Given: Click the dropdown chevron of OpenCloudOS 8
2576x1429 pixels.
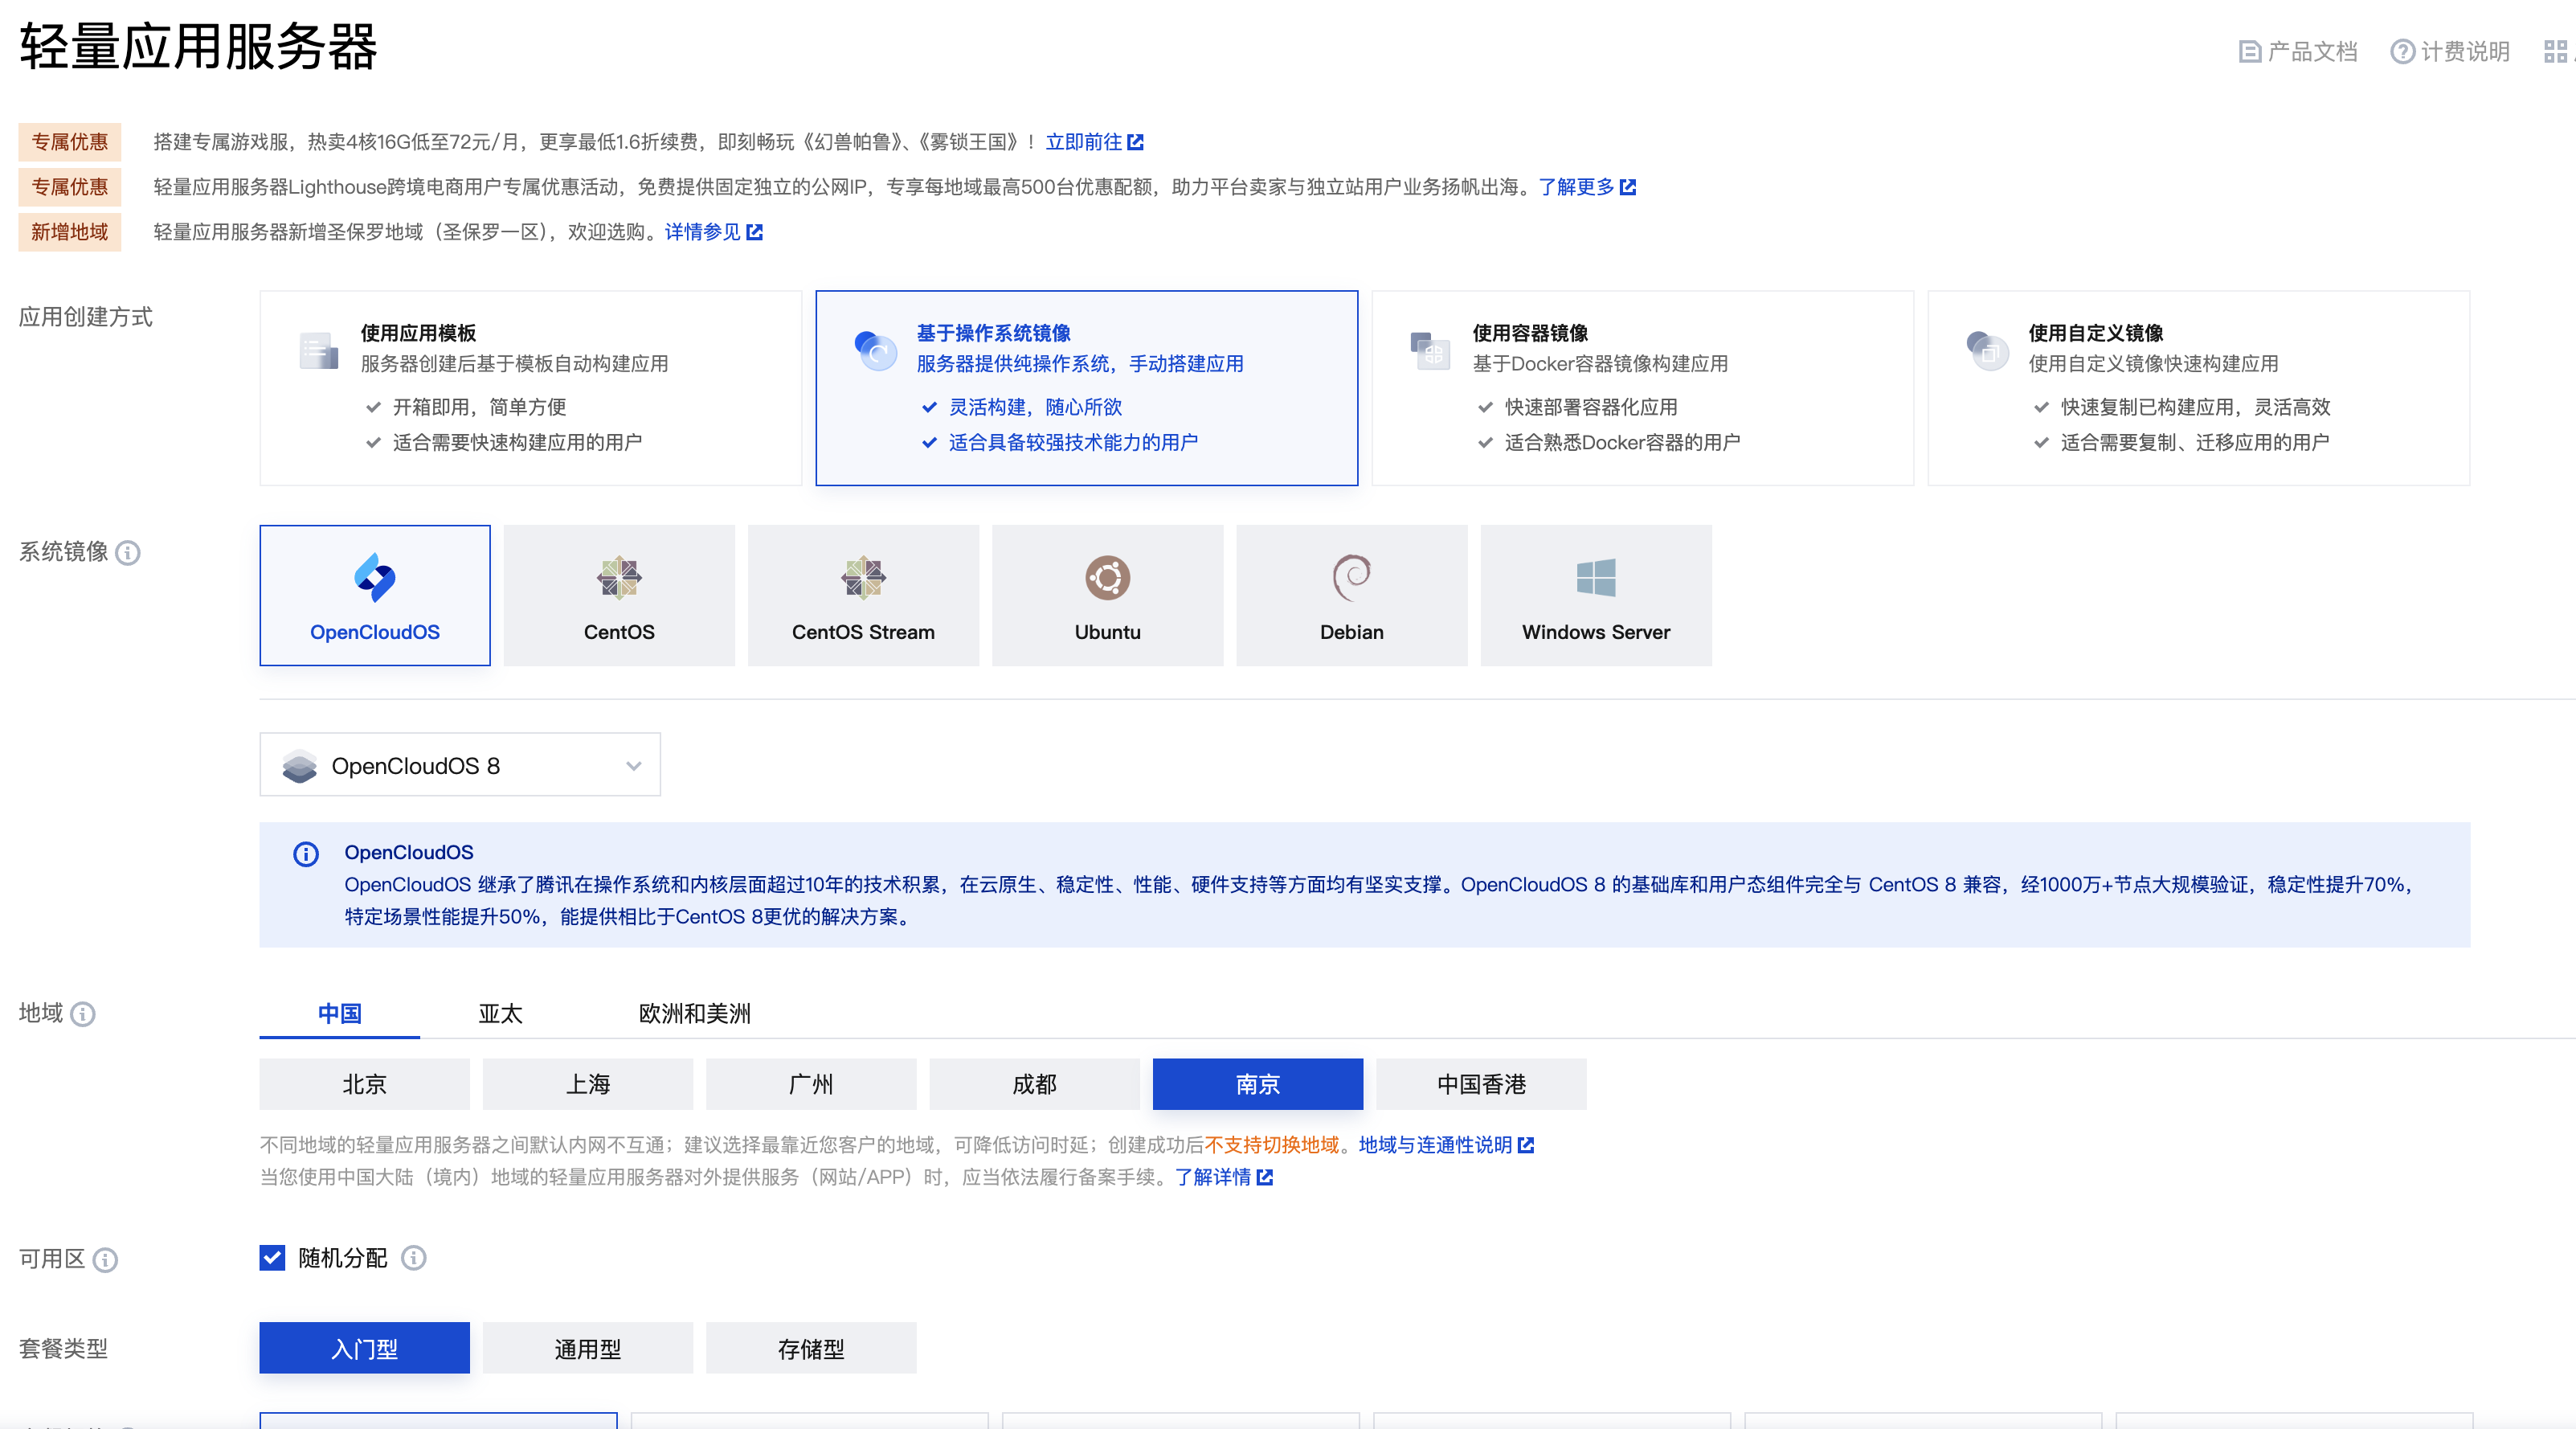Looking at the screenshot, I should [633, 766].
